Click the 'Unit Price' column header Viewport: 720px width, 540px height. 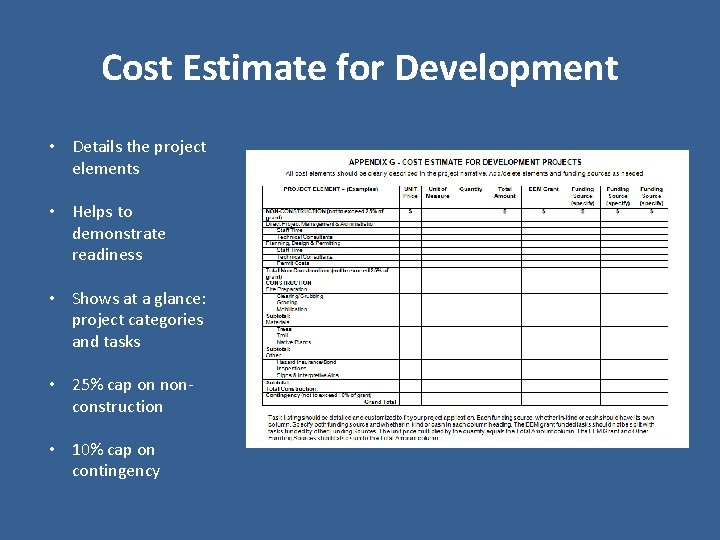pos(410,192)
